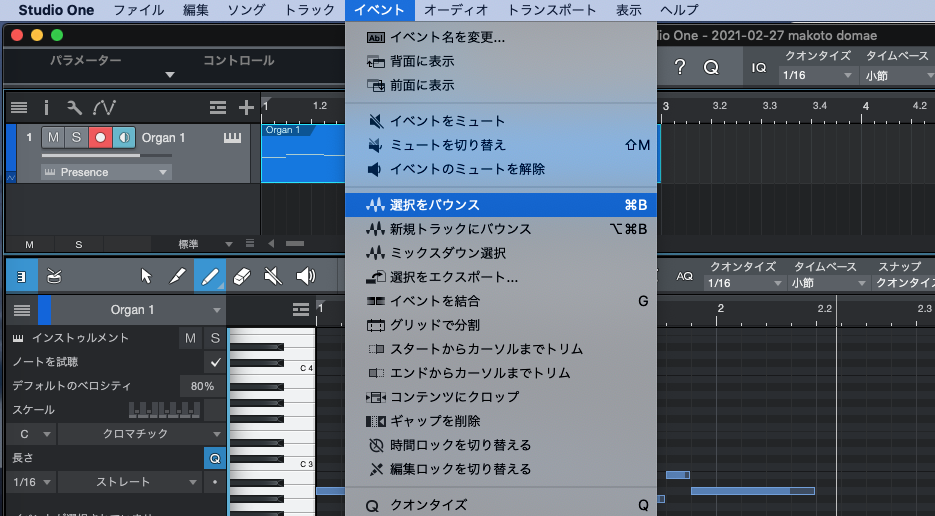Choose 時間ロックを切り替える menu entry
This screenshot has width=935, height=516.
point(501,445)
